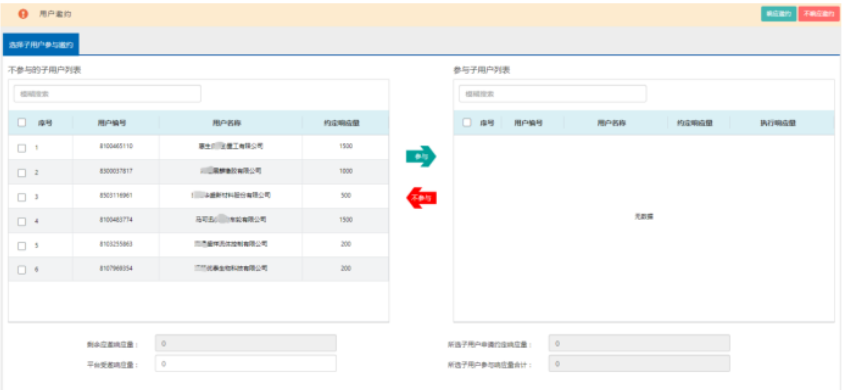Image resolution: width=843 pixels, height=390 pixels.
Task: Check the select-all box in right table header
Action: coord(467,123)
